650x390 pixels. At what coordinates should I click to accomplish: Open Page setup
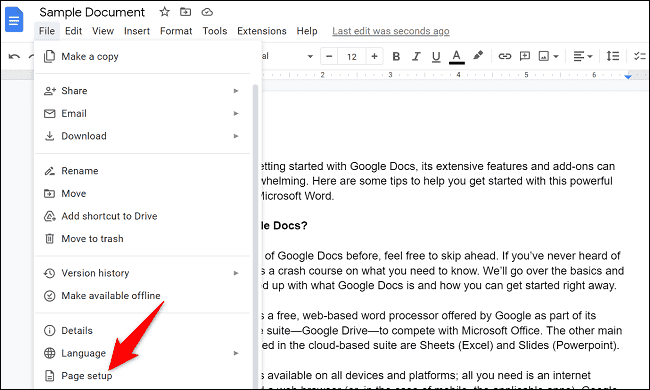point(143,376)
